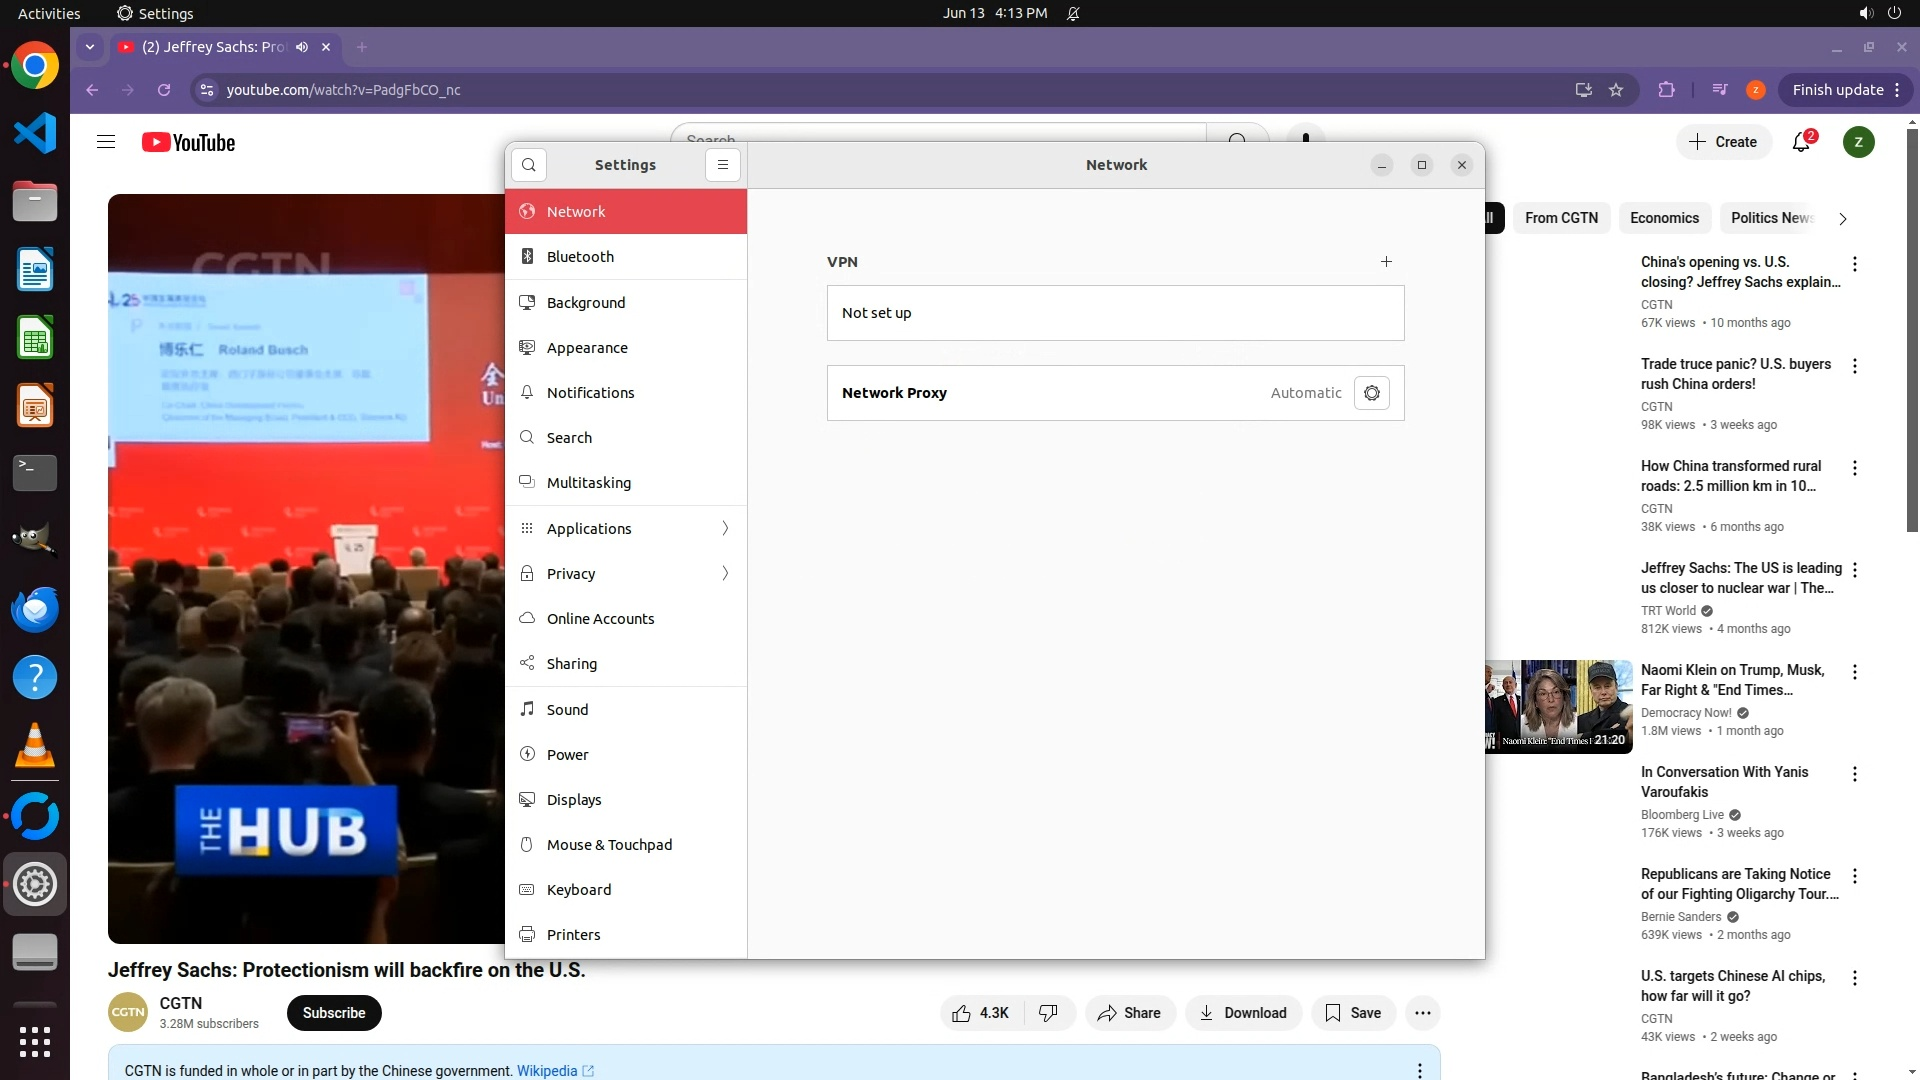Open Chrome extensions puzzle icon
Viewport: 1920px width, 1080px height.
click(1666, 90)
